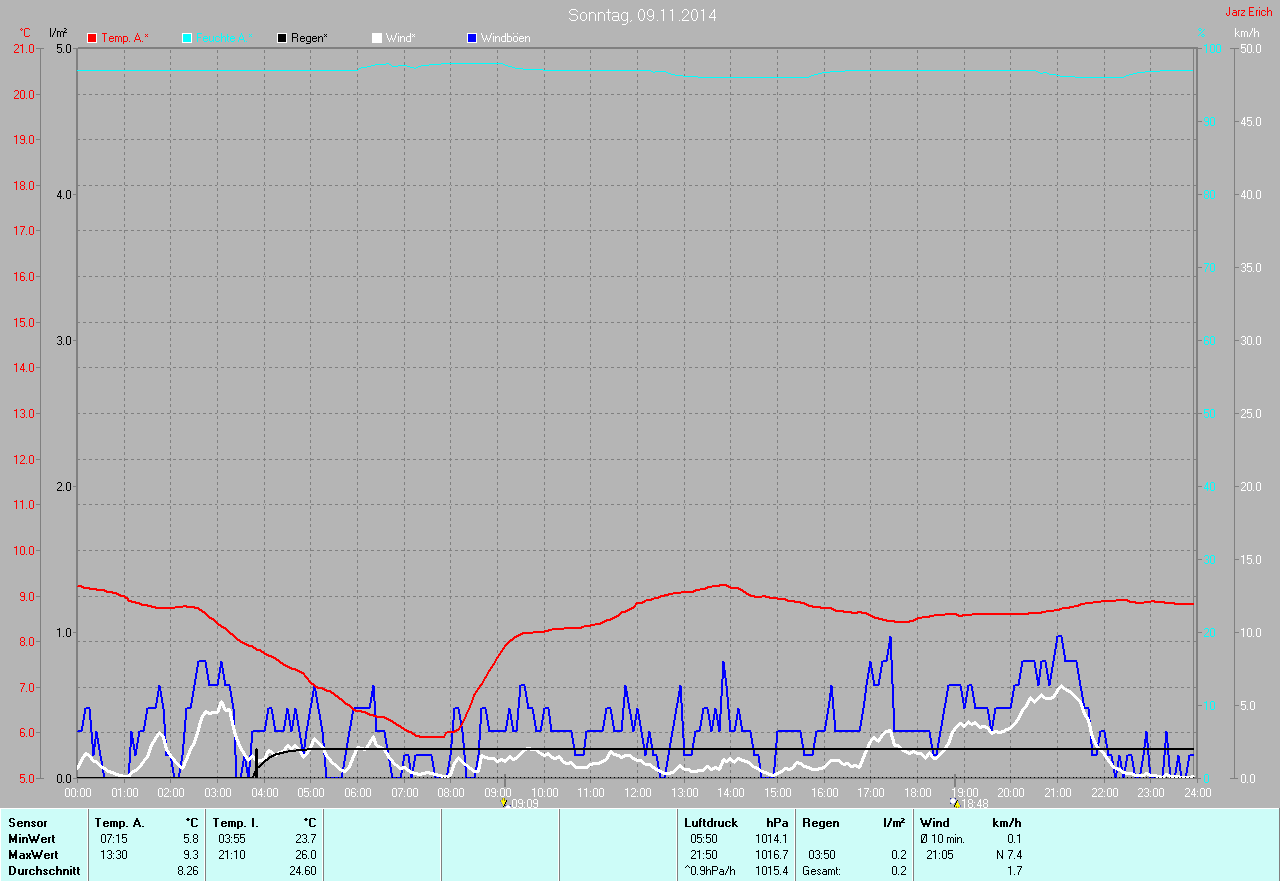
Task: Click the Windböen legend label
Action: click(x=505, y=38)
